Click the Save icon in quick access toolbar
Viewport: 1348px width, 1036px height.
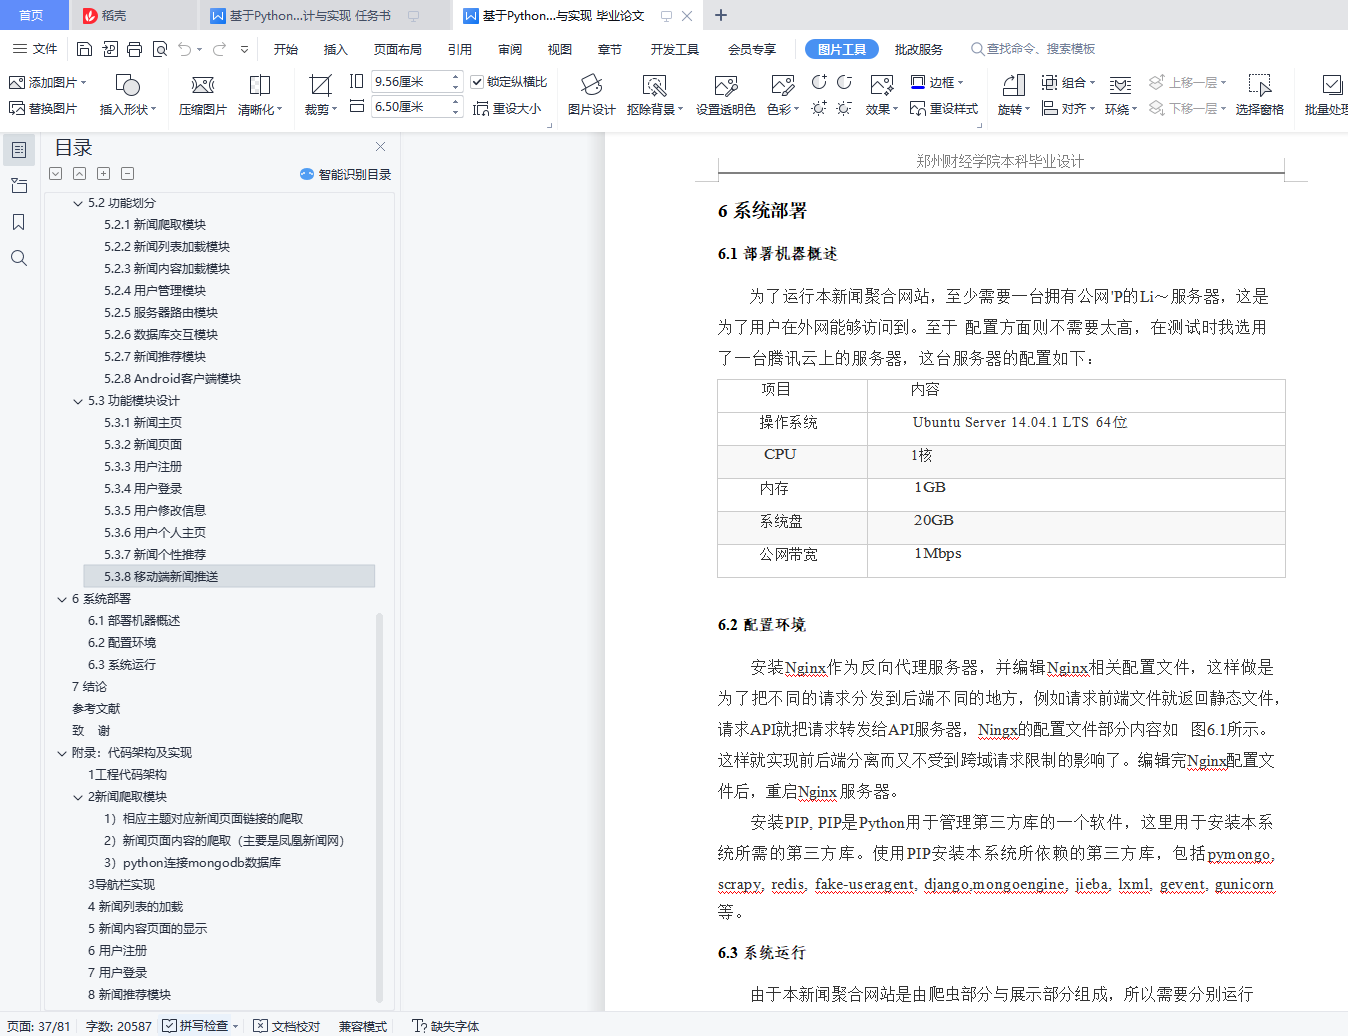tap(84, 49)
